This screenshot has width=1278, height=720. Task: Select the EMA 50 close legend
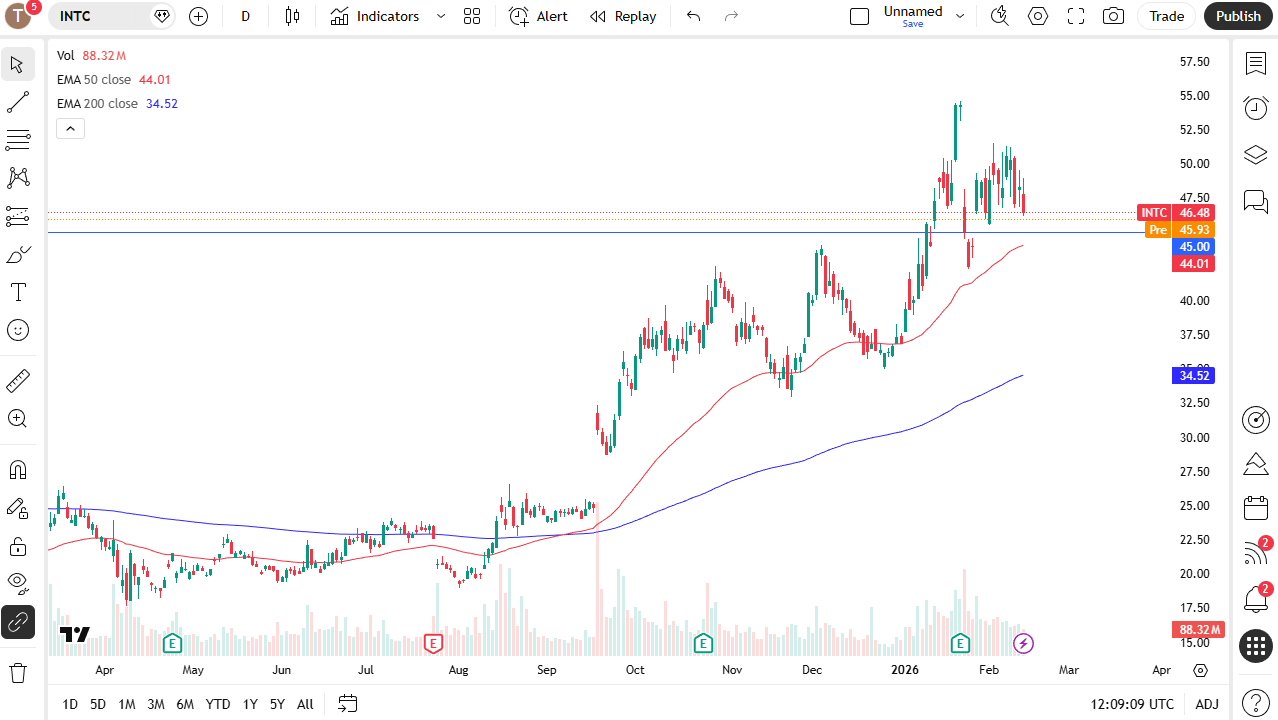[x=94, y=80]
